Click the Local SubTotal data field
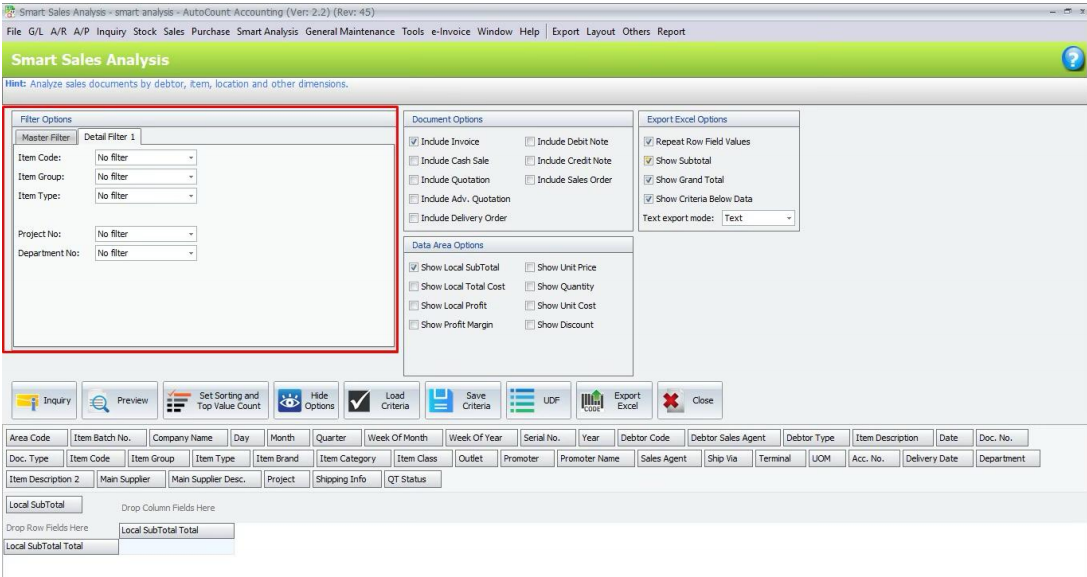This screenshot has height=577, width=1087. (44, 505)
